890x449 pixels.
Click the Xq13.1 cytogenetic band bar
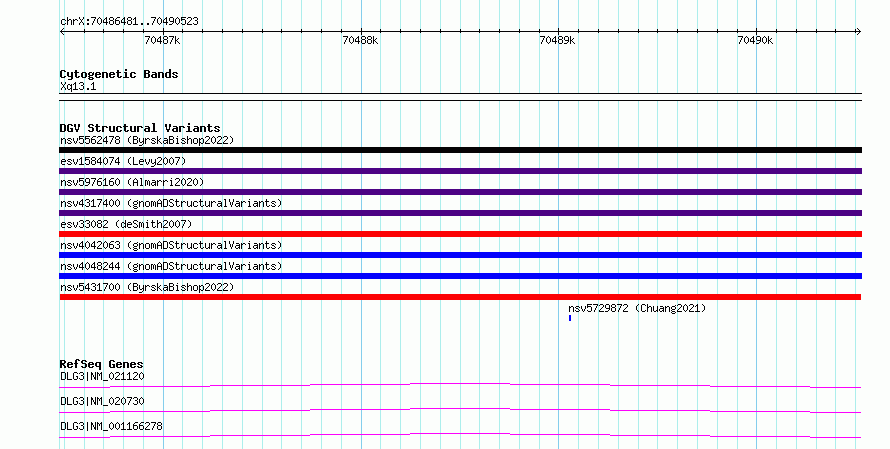[460, 97]
